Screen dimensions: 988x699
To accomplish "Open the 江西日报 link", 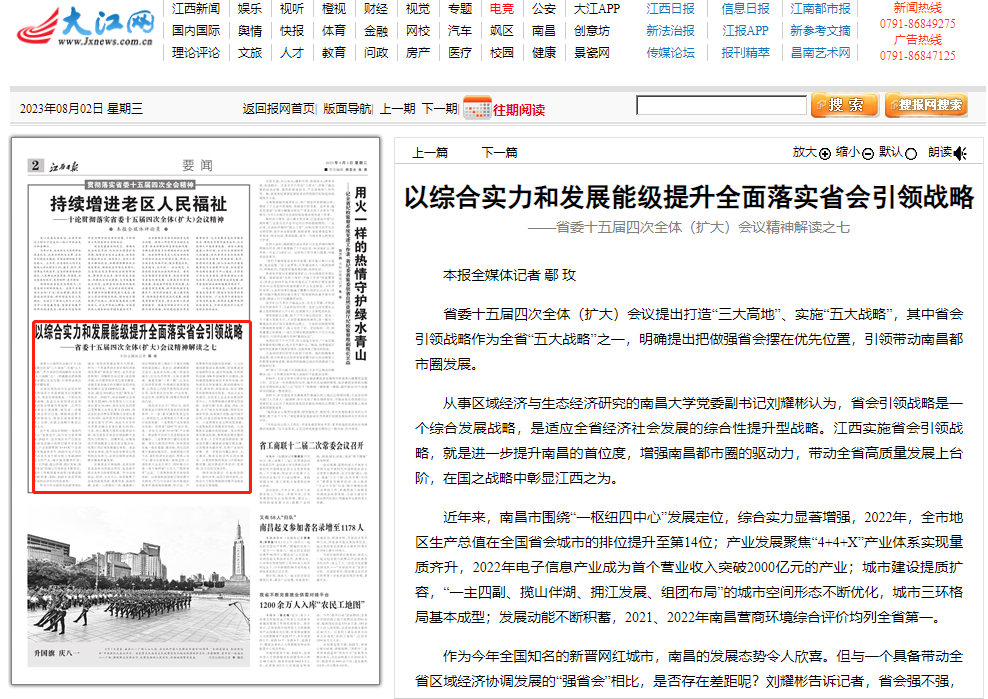I will pyautogui.click(x=670, y=8).
